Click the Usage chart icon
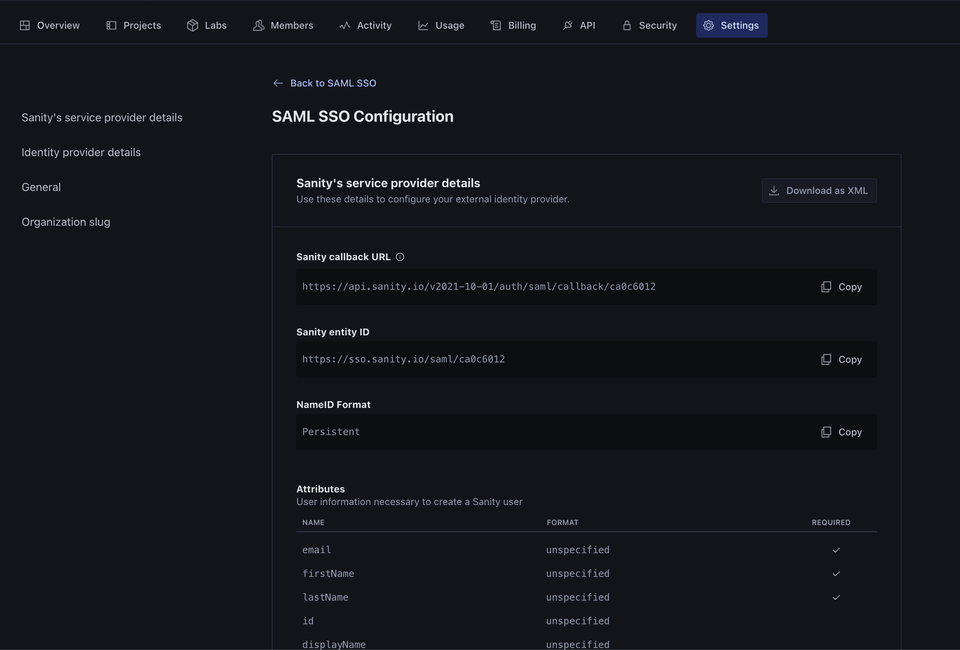Screen dimensions: 960x650 pos(423,25)
